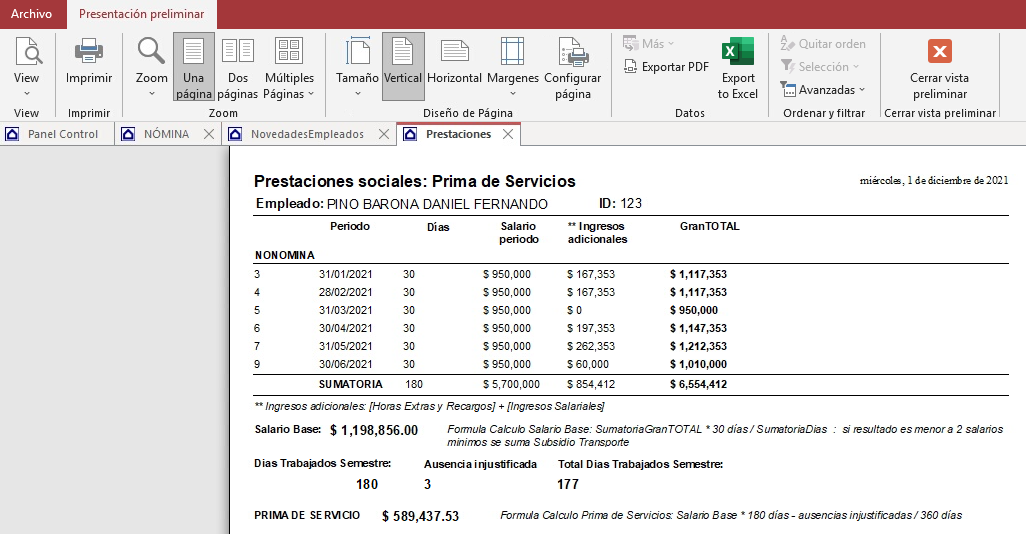Open the Archivo menu tab
The height and width of the screenshot is (534, 1026).
(32, 14)
